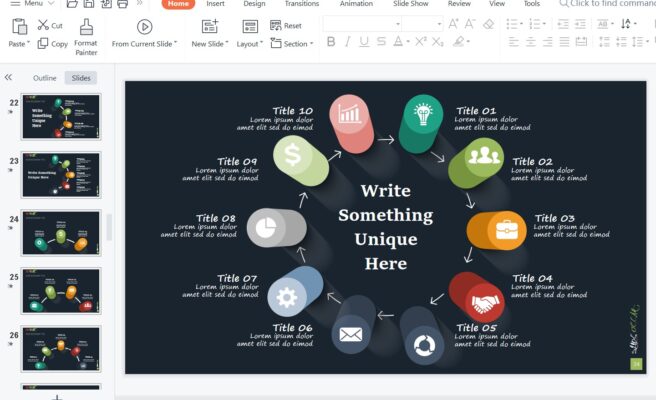Image resolution: width=656 pixels, height=400 pixels.
Task: Add a New Slide using its icon
Action: coord(210,26)
